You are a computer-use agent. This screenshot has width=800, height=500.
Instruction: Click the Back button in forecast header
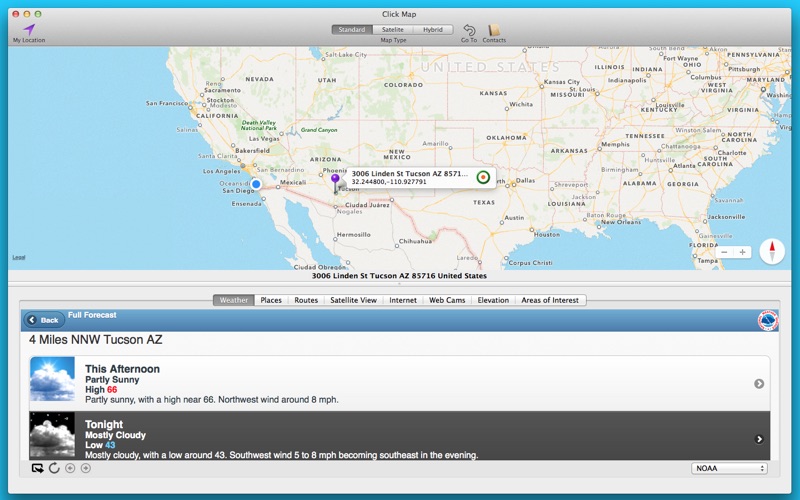(x=44, y=320)
